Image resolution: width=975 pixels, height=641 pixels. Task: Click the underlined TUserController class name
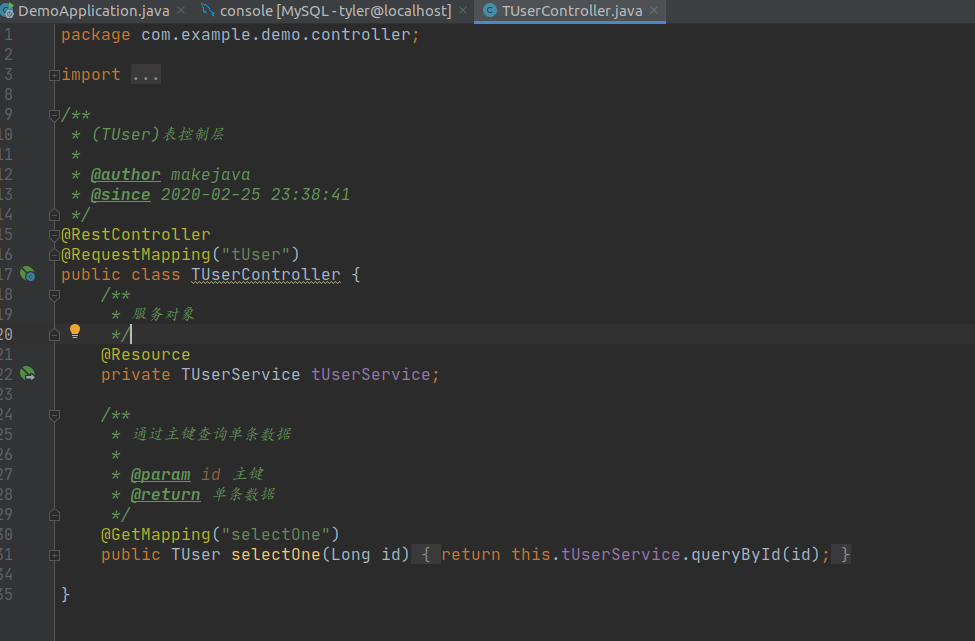pyautogui.click(x=265, y=274)
